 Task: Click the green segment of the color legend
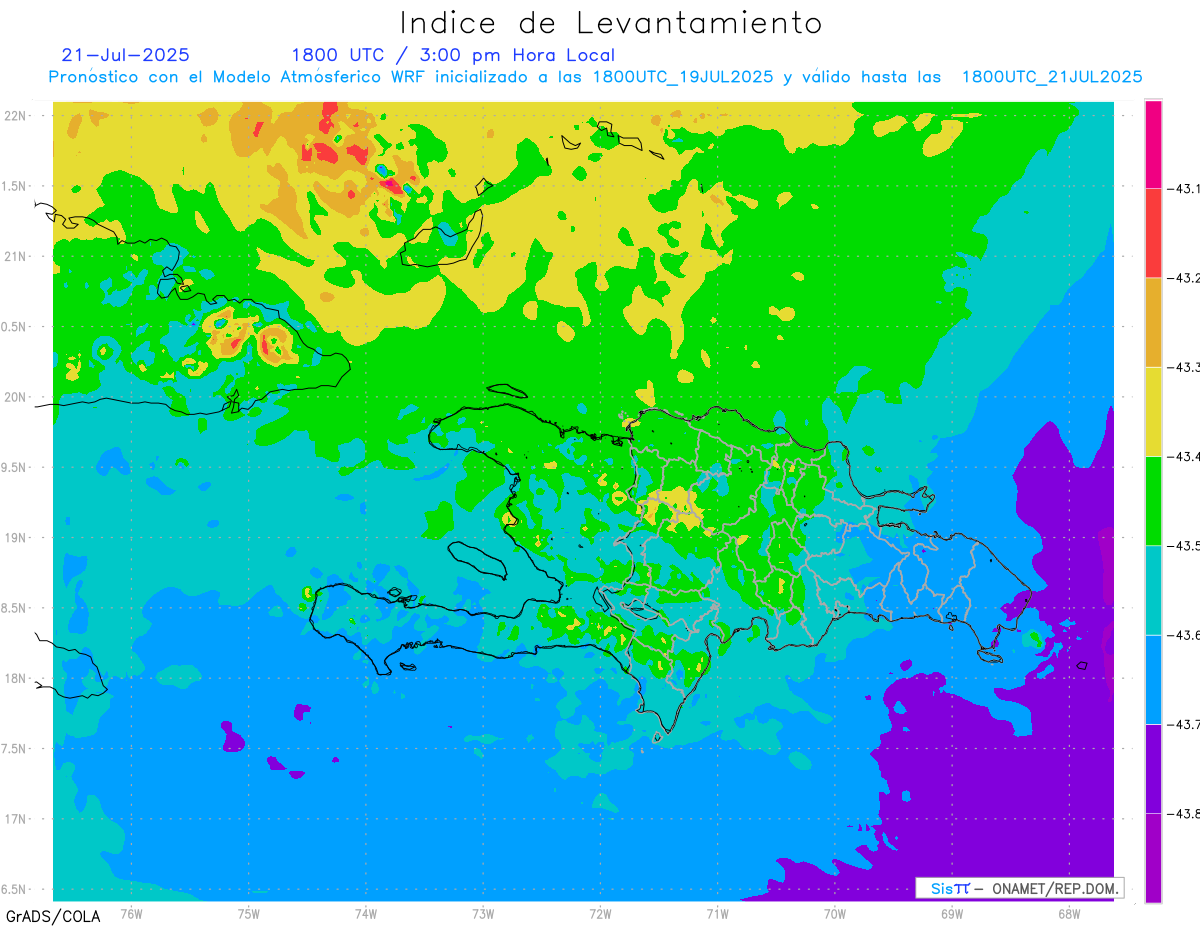(x=1153, y=500)
